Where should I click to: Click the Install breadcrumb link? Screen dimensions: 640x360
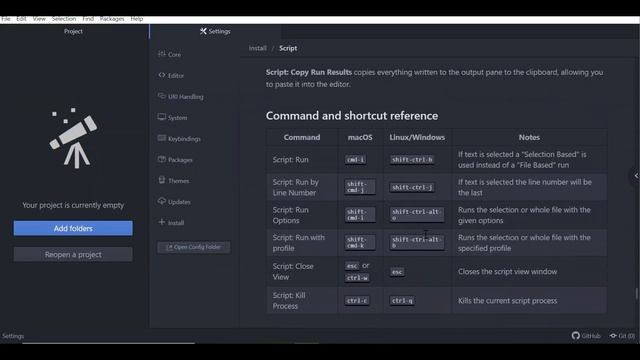point(258,48)
